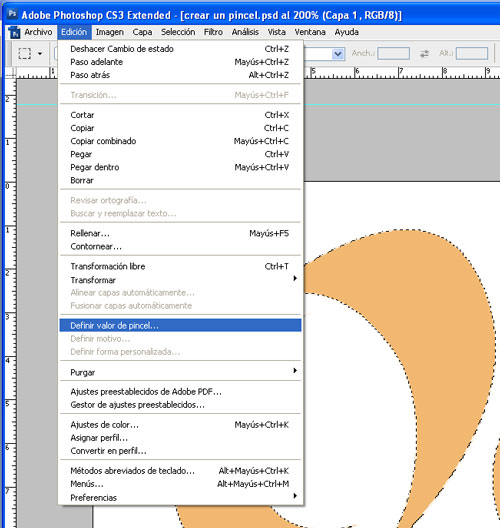This screenshot has height=528, width=500.
Task: Open Ajustes preestablecidos de Adobe PDF...
Action: click(x=180, y=392)
